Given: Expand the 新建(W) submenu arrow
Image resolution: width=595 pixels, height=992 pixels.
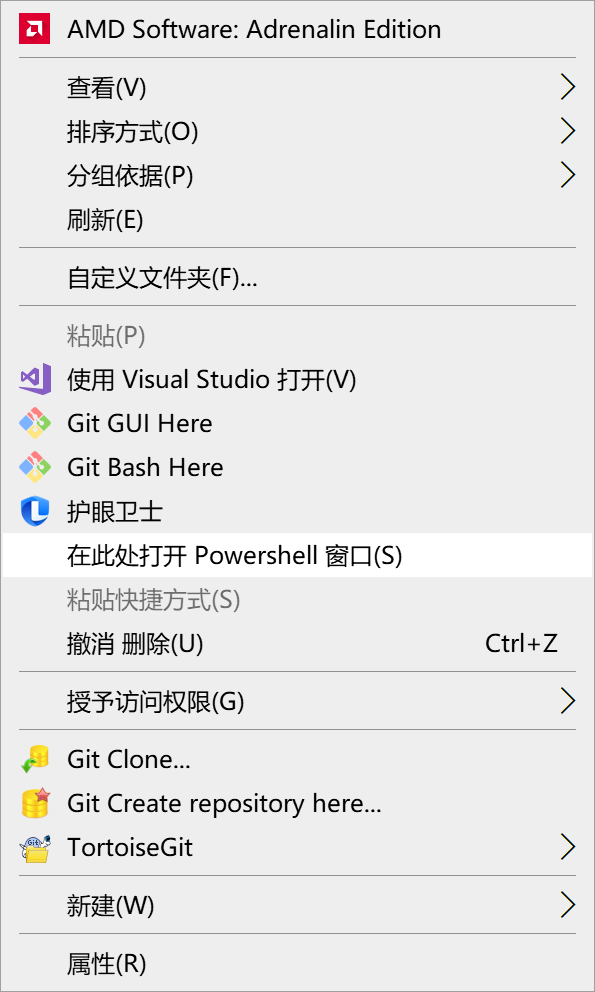Looking at the screenshot, I should 568,905.
